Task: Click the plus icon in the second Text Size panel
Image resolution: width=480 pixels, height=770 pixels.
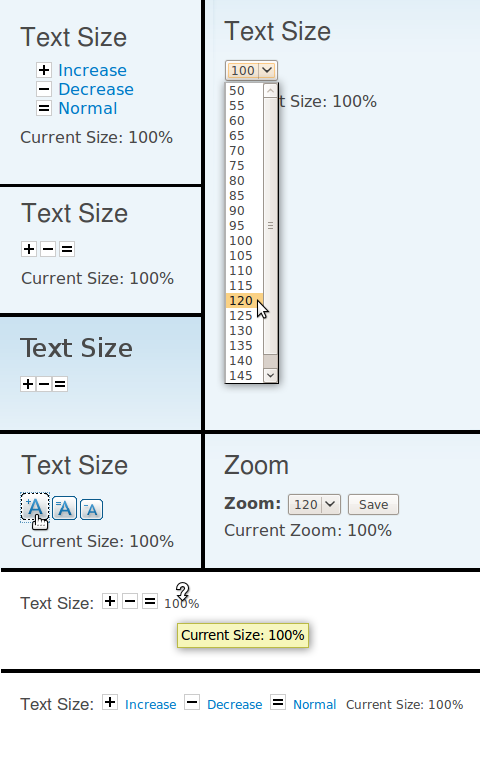Action: tap(29, 249)
